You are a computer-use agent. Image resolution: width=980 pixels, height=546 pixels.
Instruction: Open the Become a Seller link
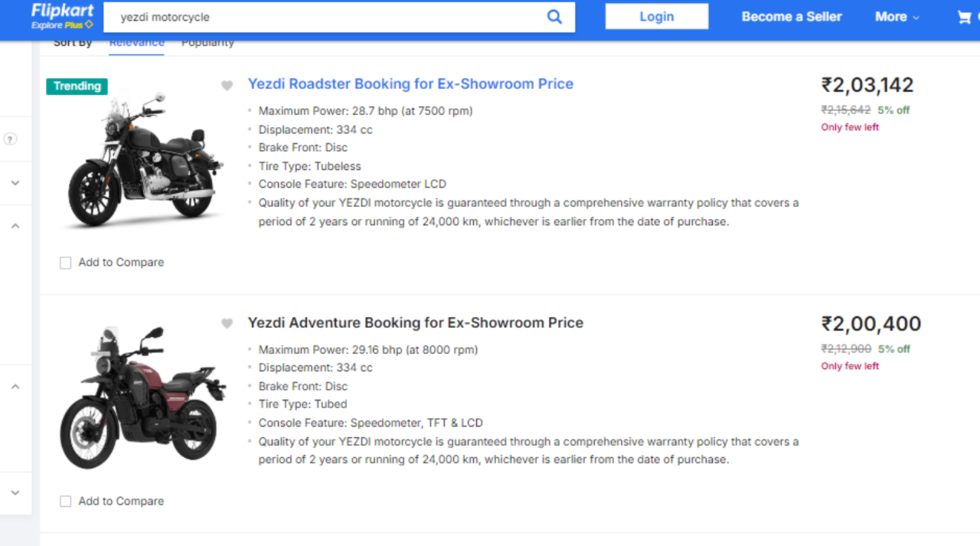791,17
